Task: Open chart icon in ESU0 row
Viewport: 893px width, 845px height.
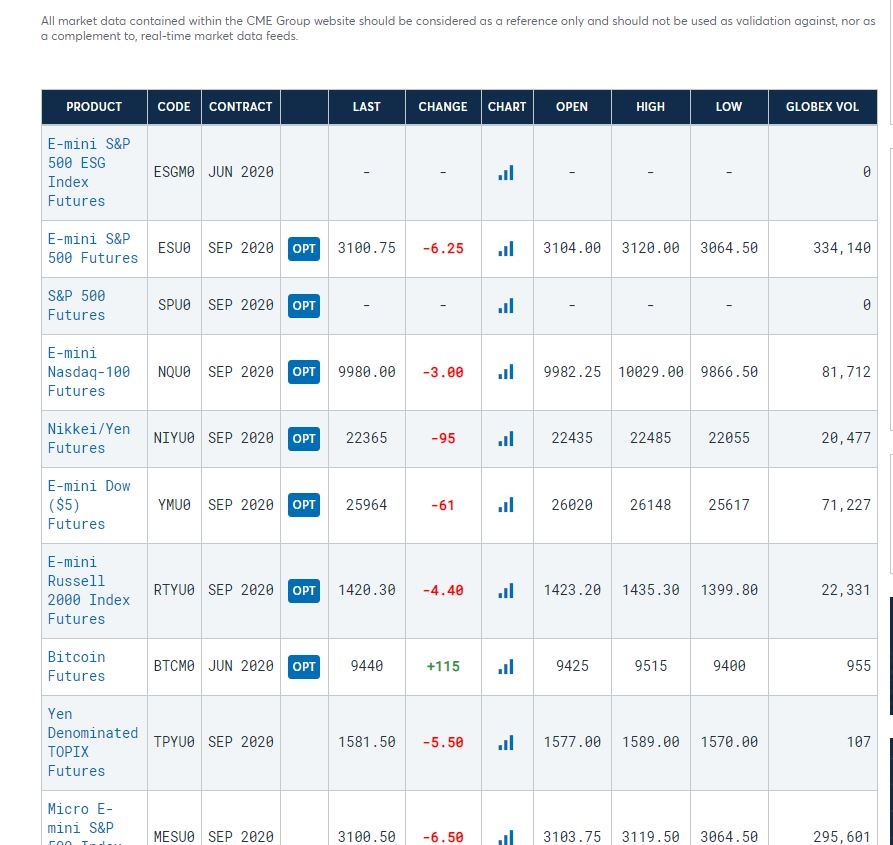Action: click(x=506, y=249)
